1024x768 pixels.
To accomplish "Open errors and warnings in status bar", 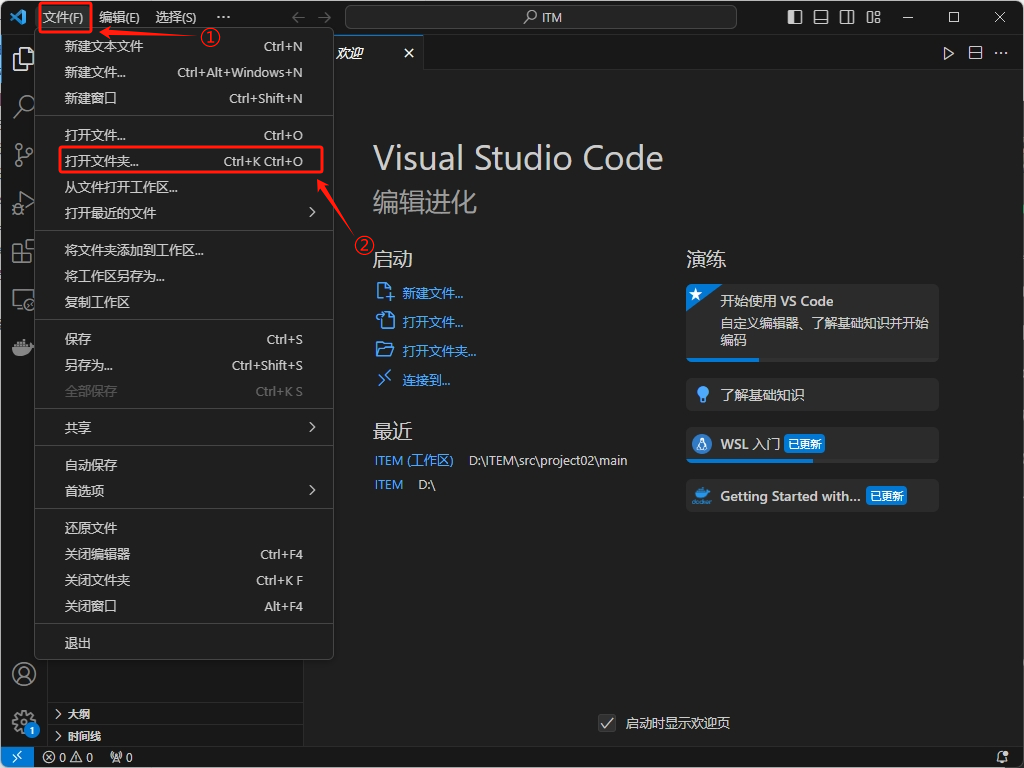I will [x=68, y=757].
